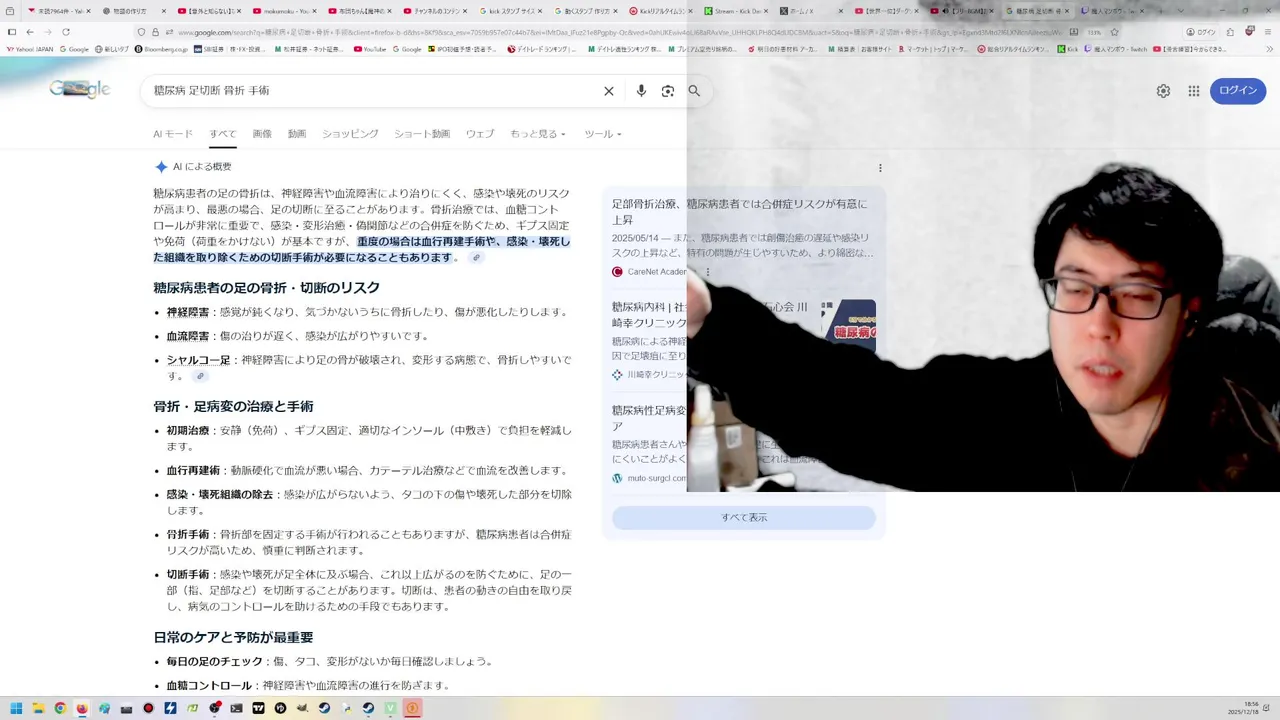
Task: Expand the もっと見る dropdown
Action: coord(538,134)
